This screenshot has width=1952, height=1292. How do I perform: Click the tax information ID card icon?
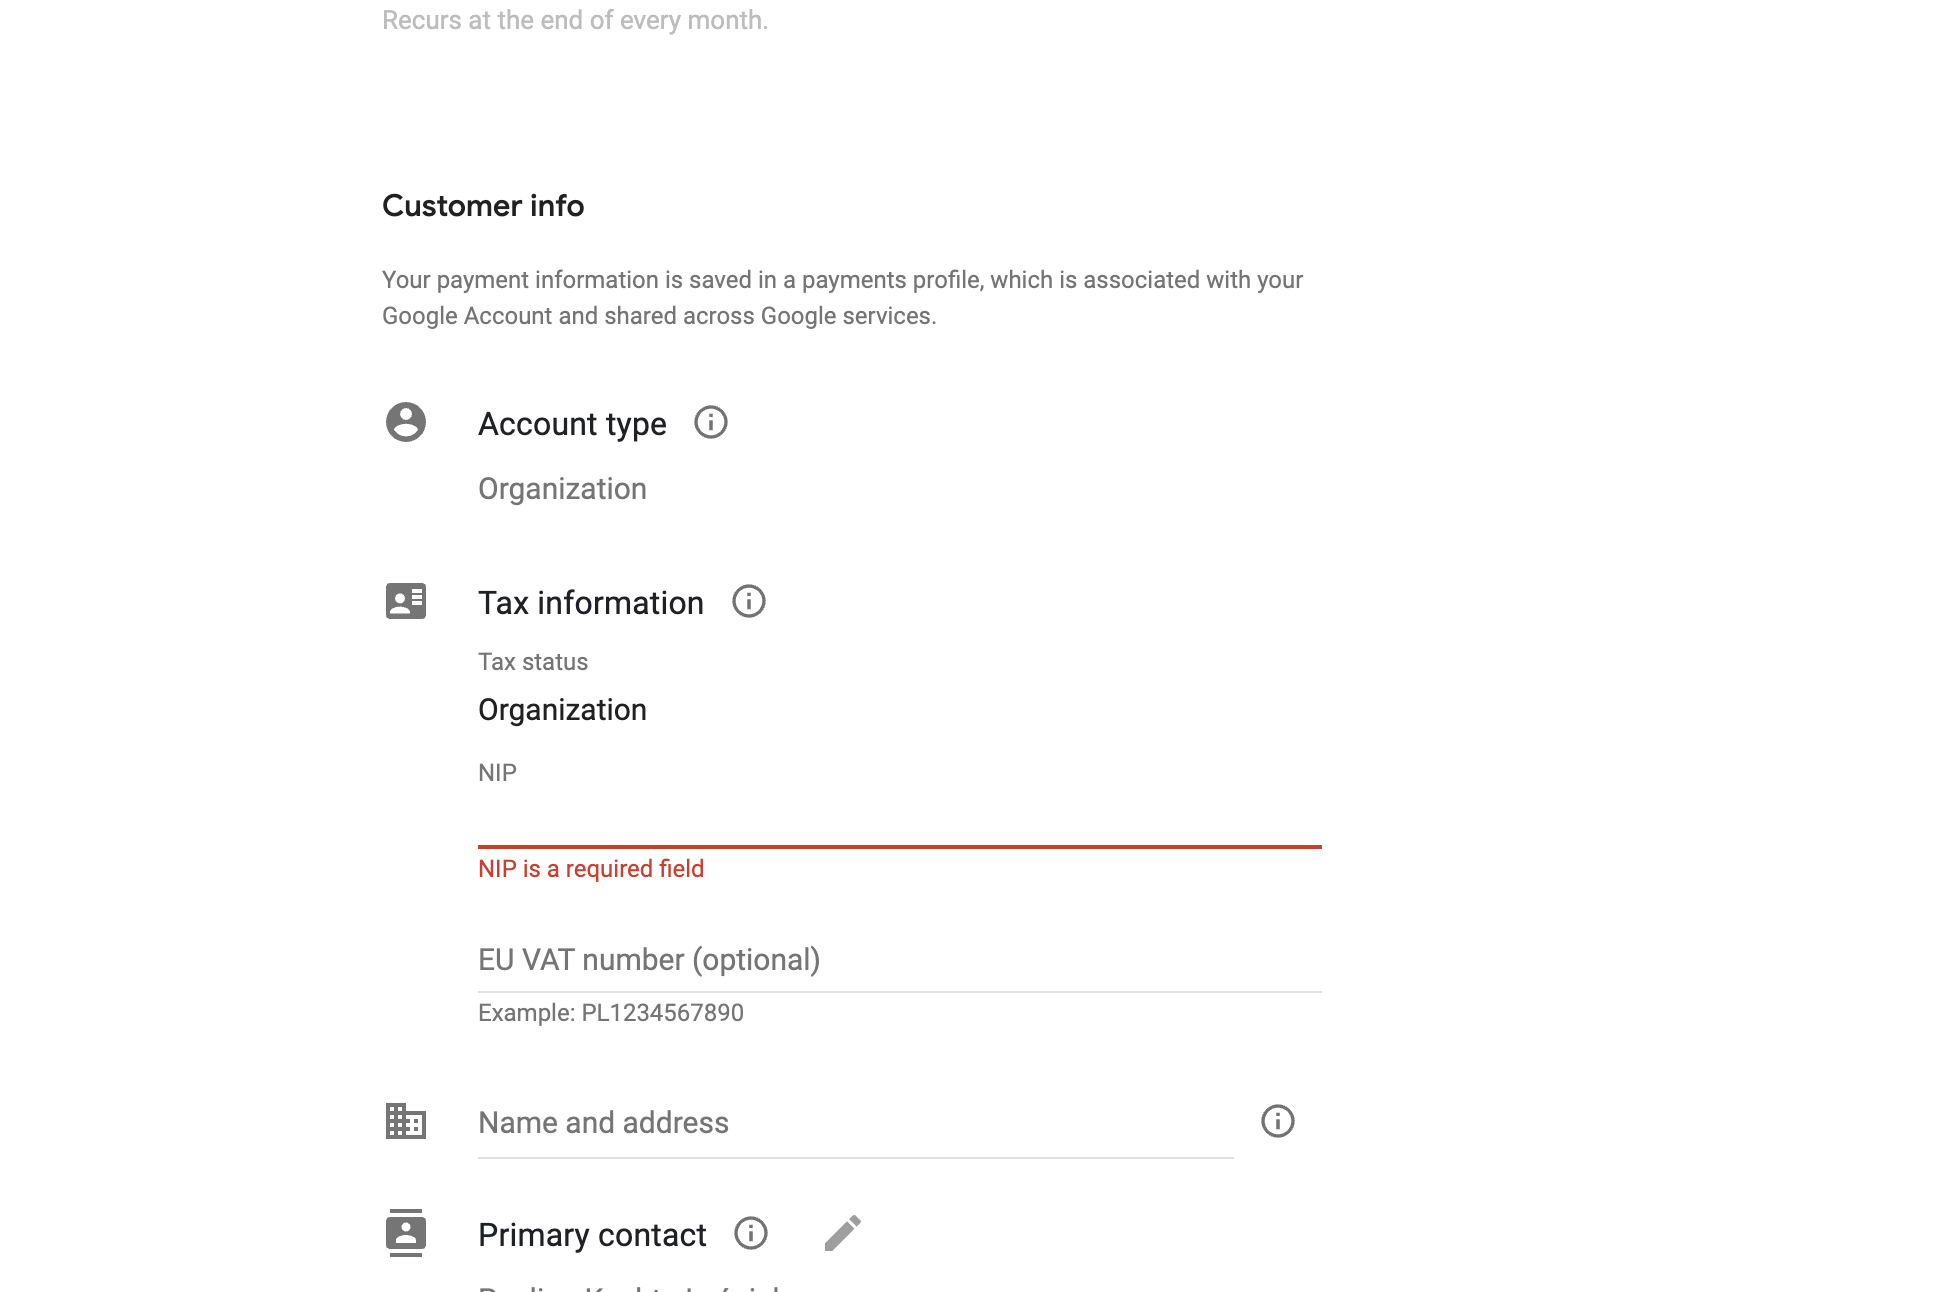[x=406, y=601]
